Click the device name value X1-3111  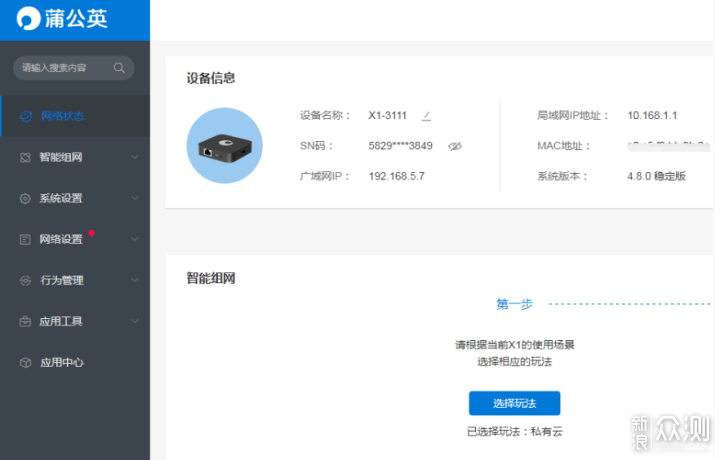pyautogui.click(x=388, y=116)
